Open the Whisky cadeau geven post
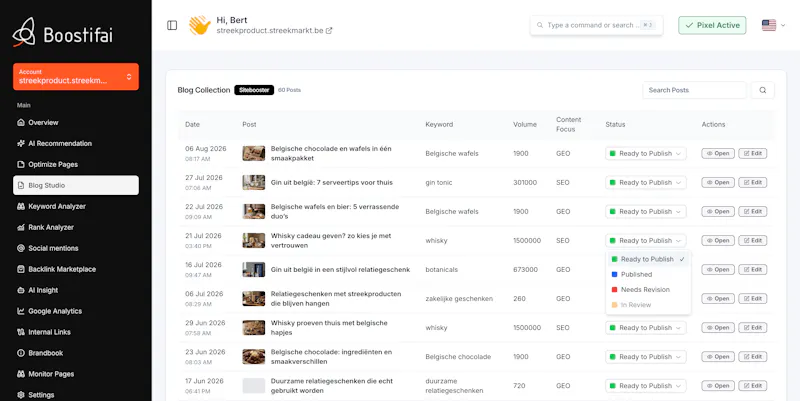The height and width of the screenshot is (401, 800). point(718,241)
